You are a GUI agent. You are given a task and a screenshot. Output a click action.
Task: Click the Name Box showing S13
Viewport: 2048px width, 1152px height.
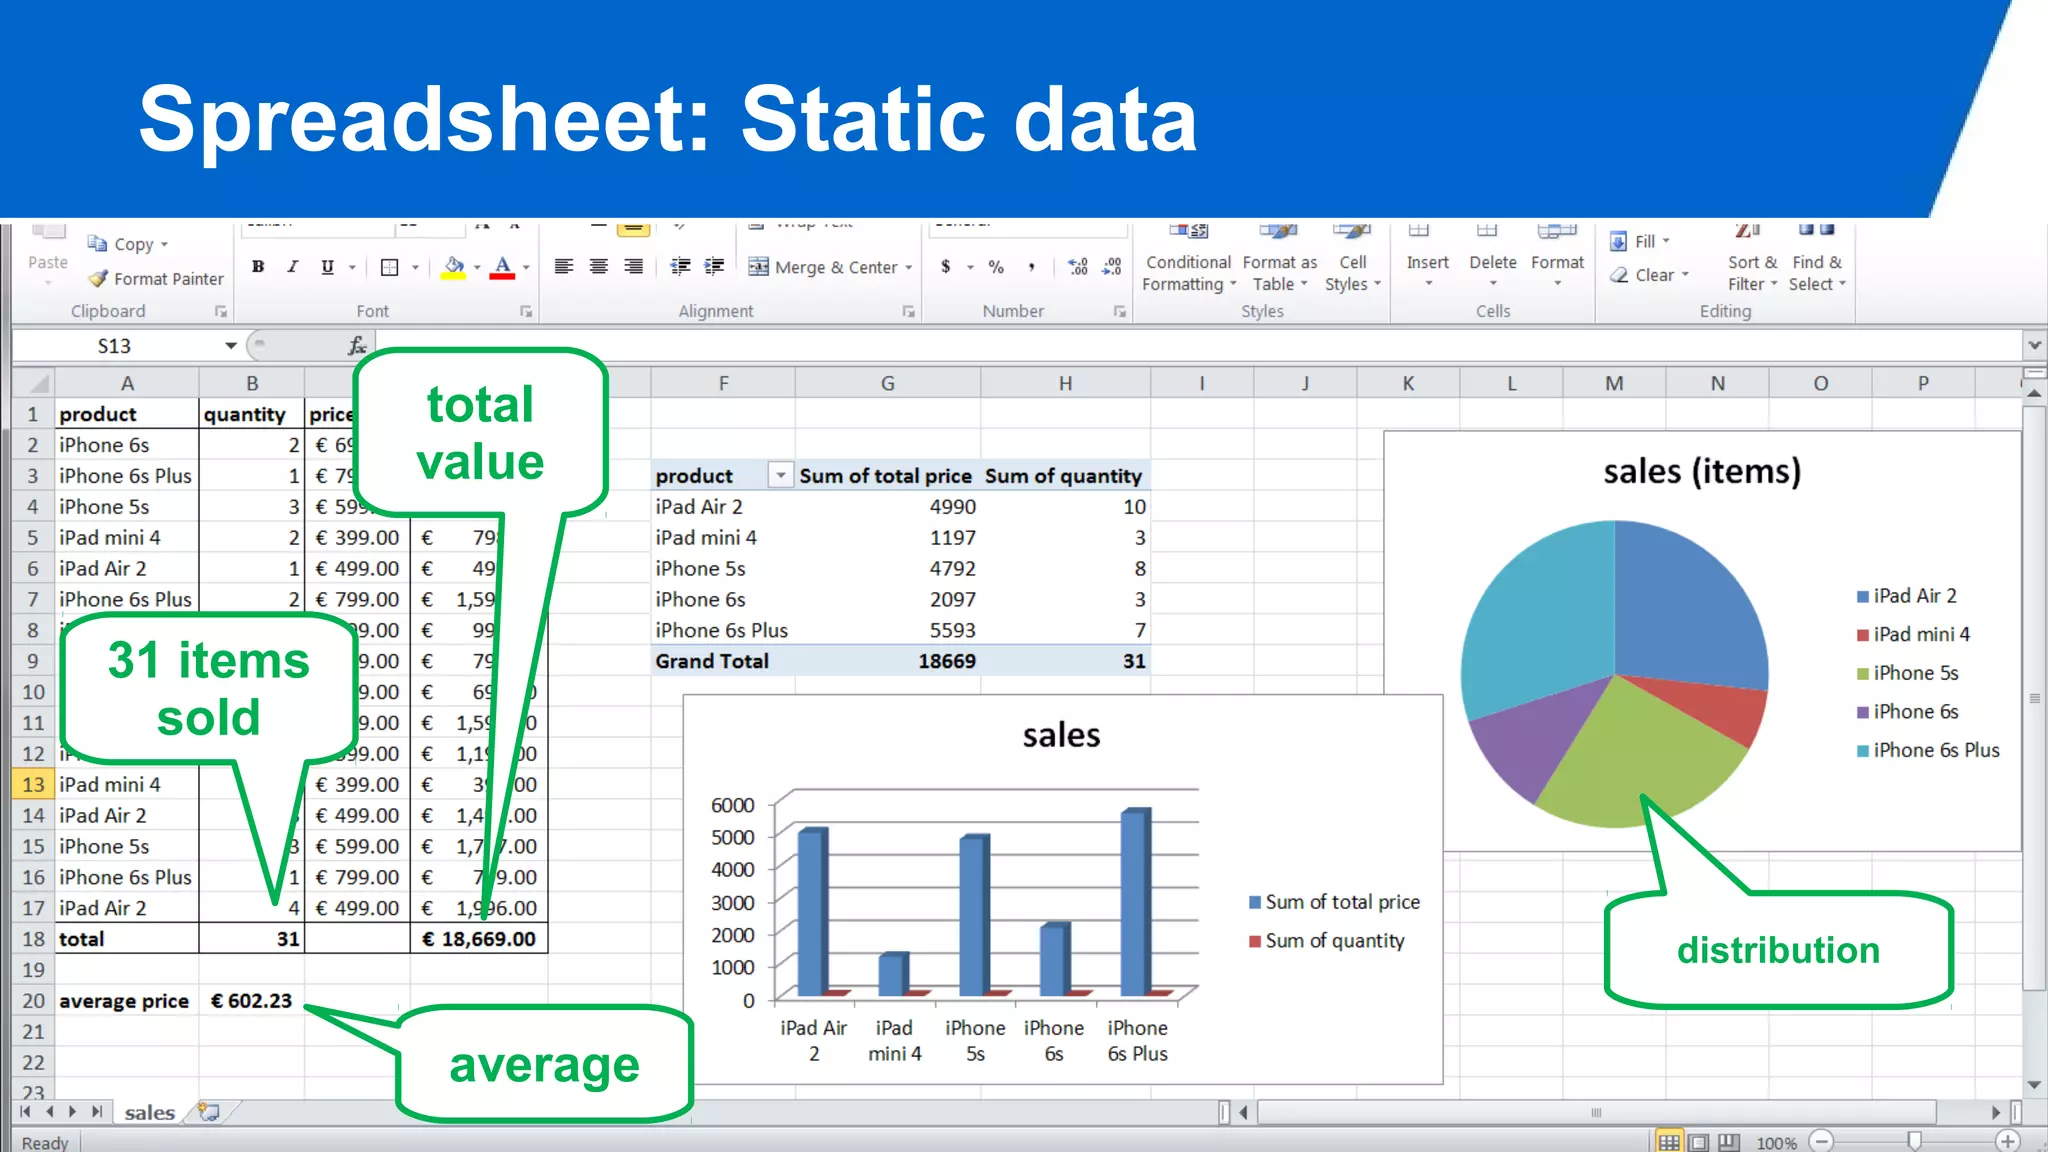(x=116, y=346)
